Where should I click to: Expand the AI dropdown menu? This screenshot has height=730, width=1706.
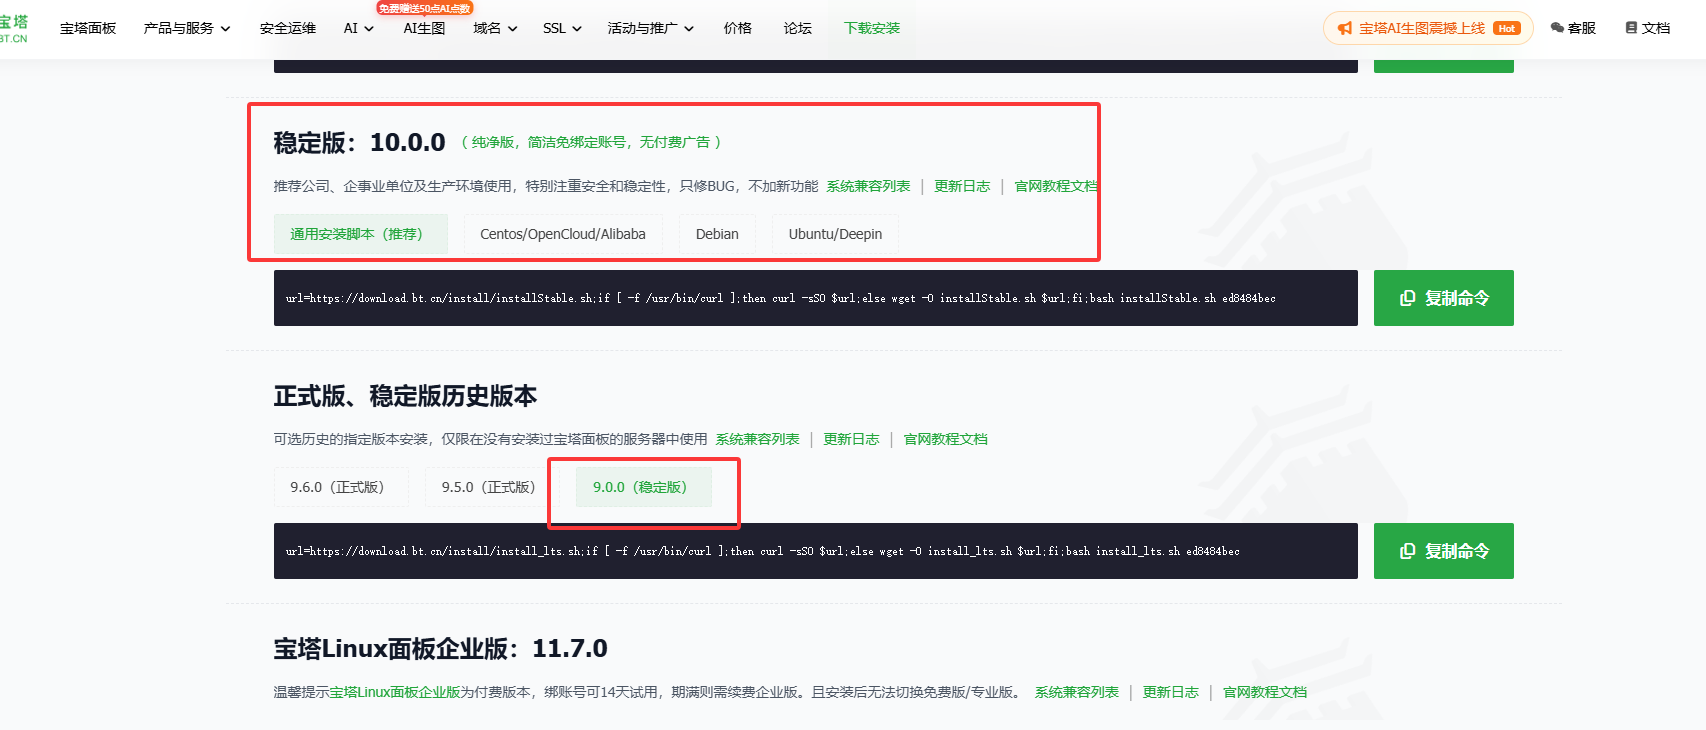358,28
